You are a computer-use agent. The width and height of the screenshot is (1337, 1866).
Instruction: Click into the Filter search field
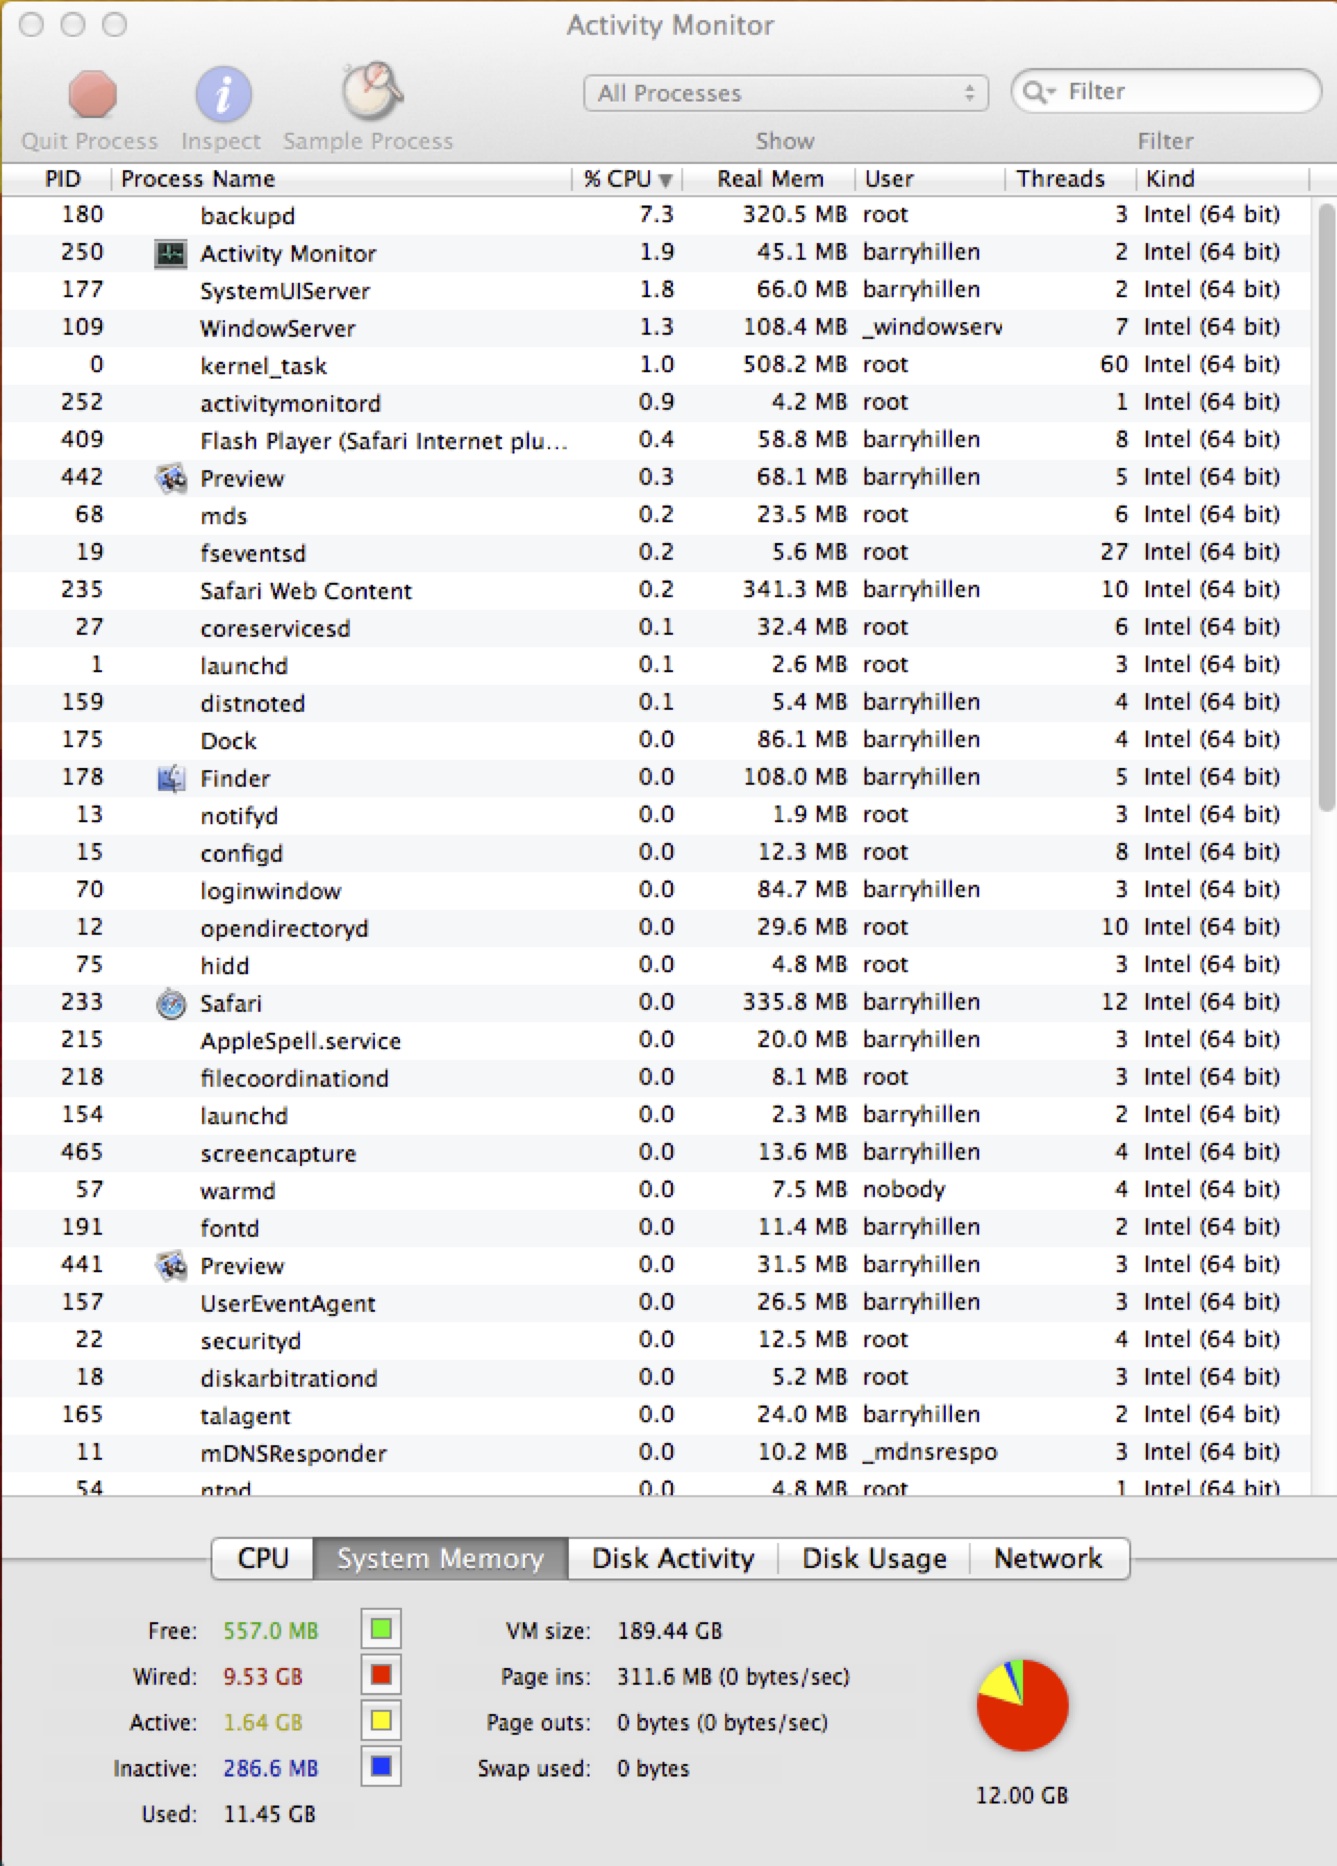click(1166, 92)
